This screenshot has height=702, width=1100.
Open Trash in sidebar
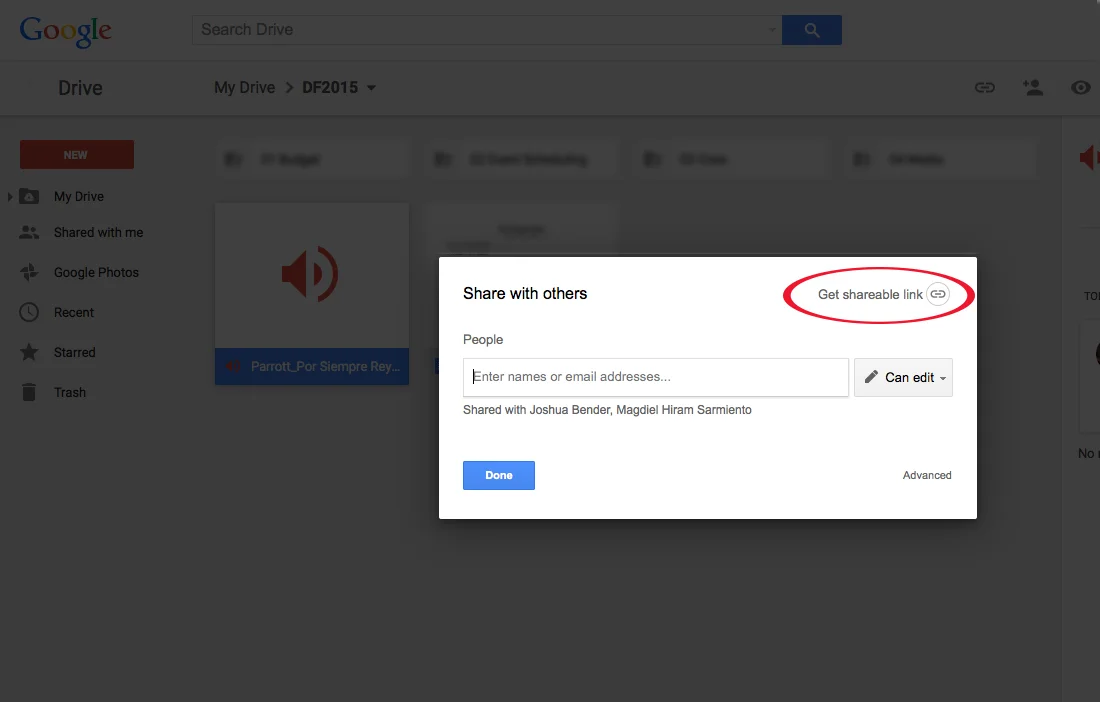click(x=69, y=393)
